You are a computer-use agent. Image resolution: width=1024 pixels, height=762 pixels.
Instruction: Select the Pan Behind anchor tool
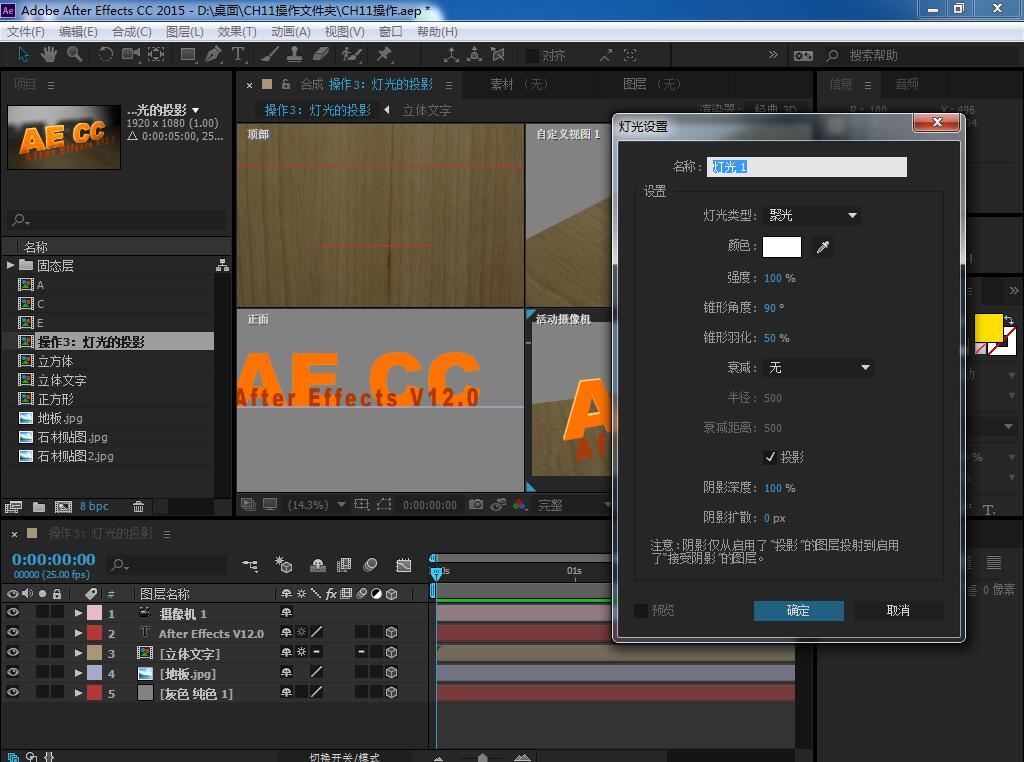pyautogui.click(x=156, y=55)
